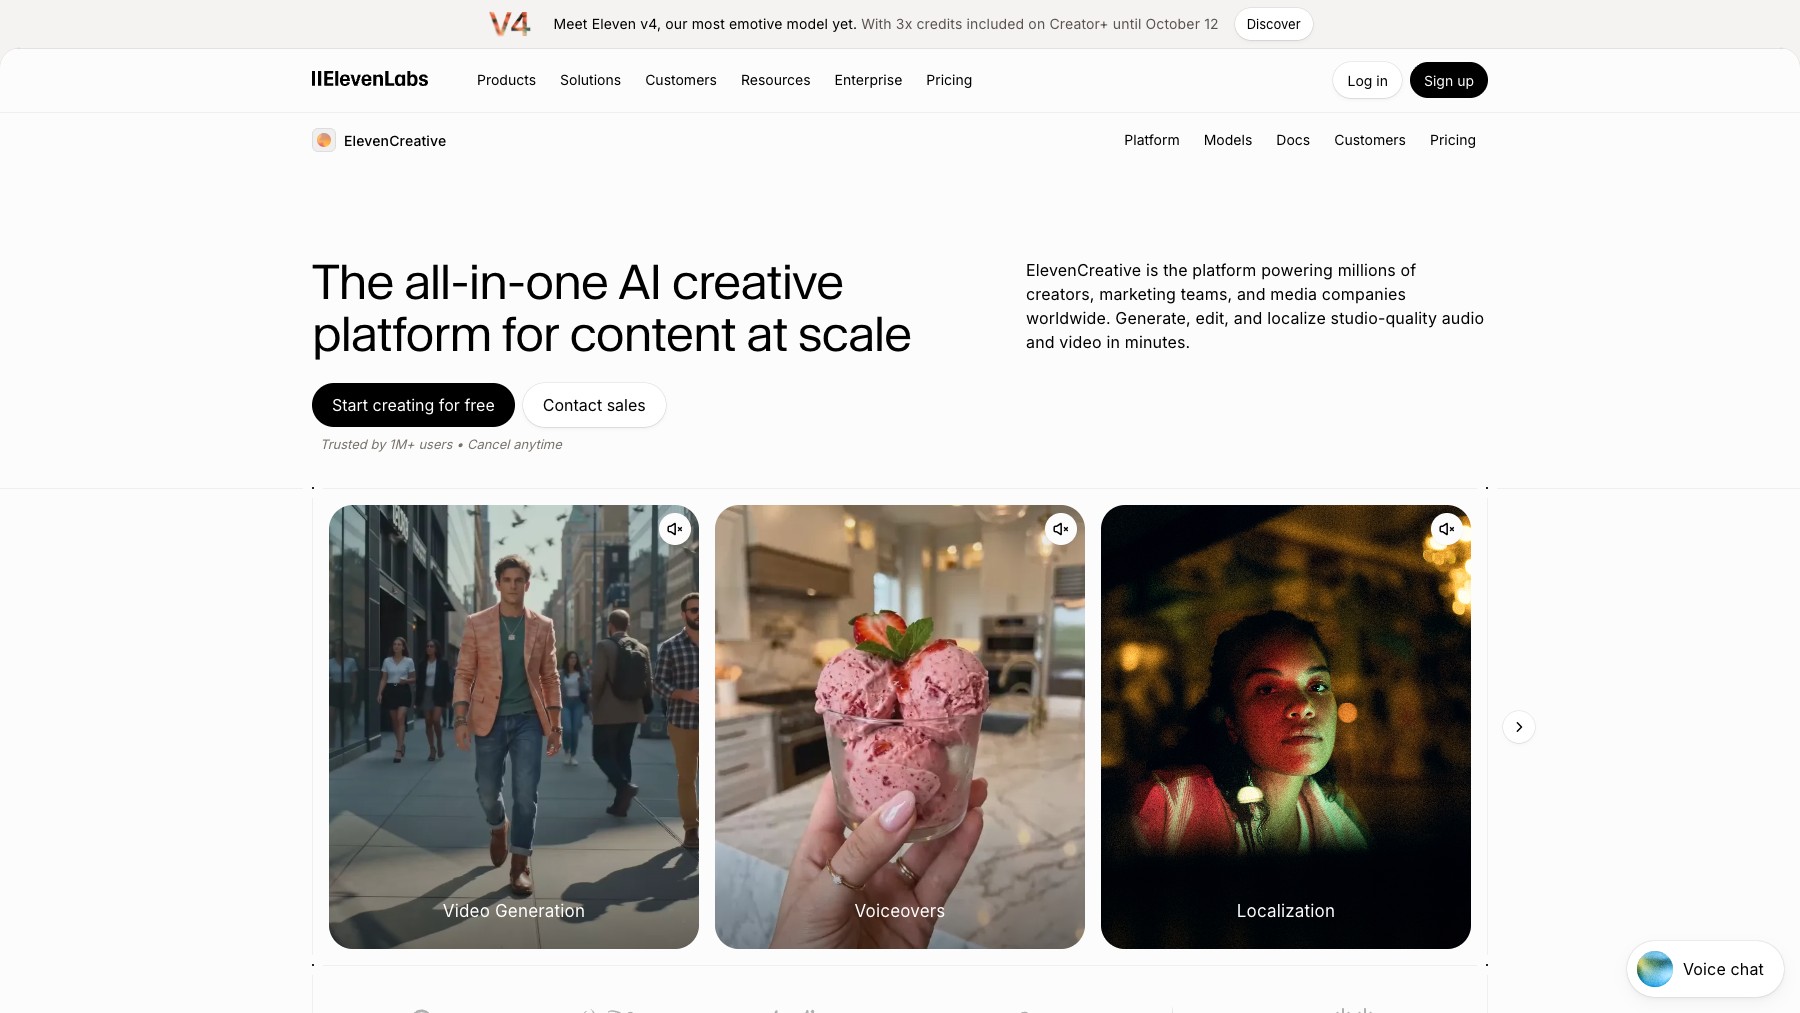Go to the Platform section
This screenshot has width=1800, height=1013.
[x=1152, y=140]
